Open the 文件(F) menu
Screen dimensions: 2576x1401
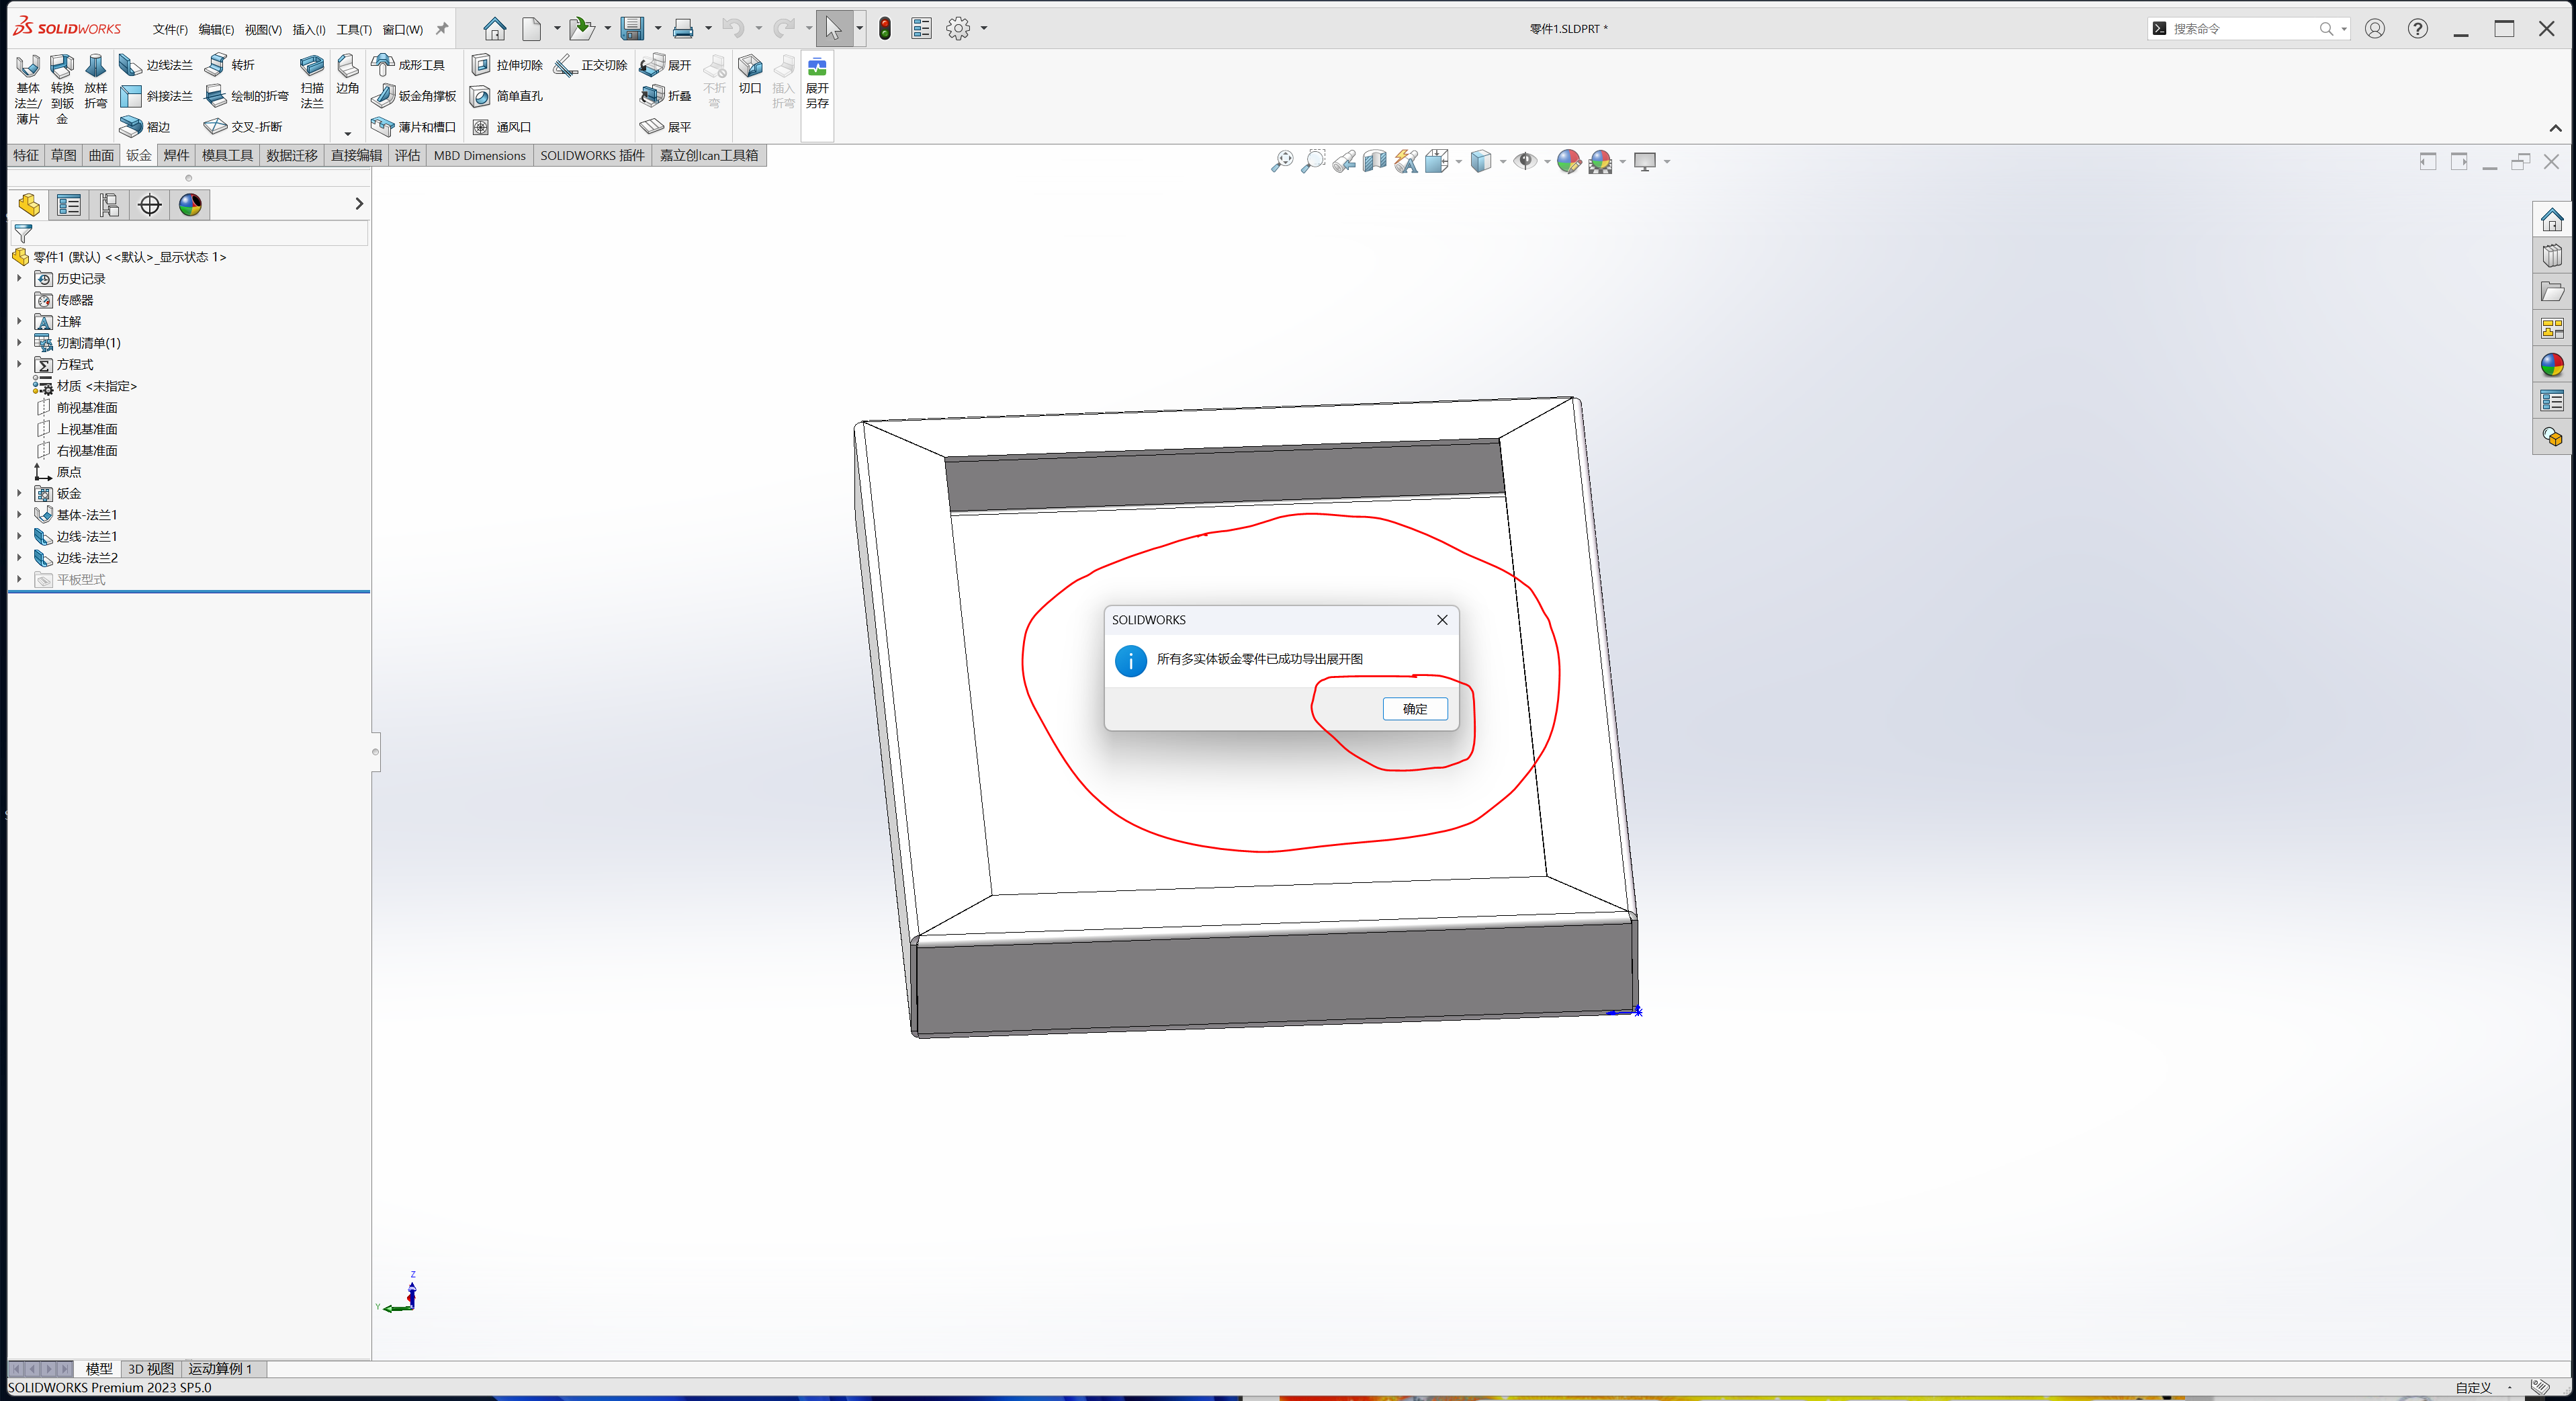pos(170,29)
